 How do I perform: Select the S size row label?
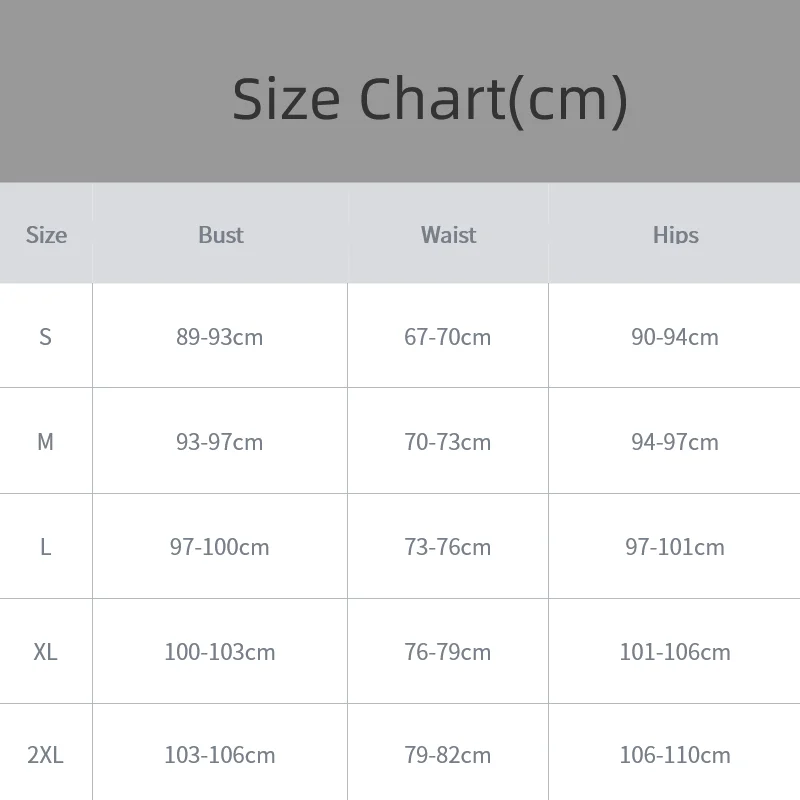pyautogui.click(x=45, y=337)
